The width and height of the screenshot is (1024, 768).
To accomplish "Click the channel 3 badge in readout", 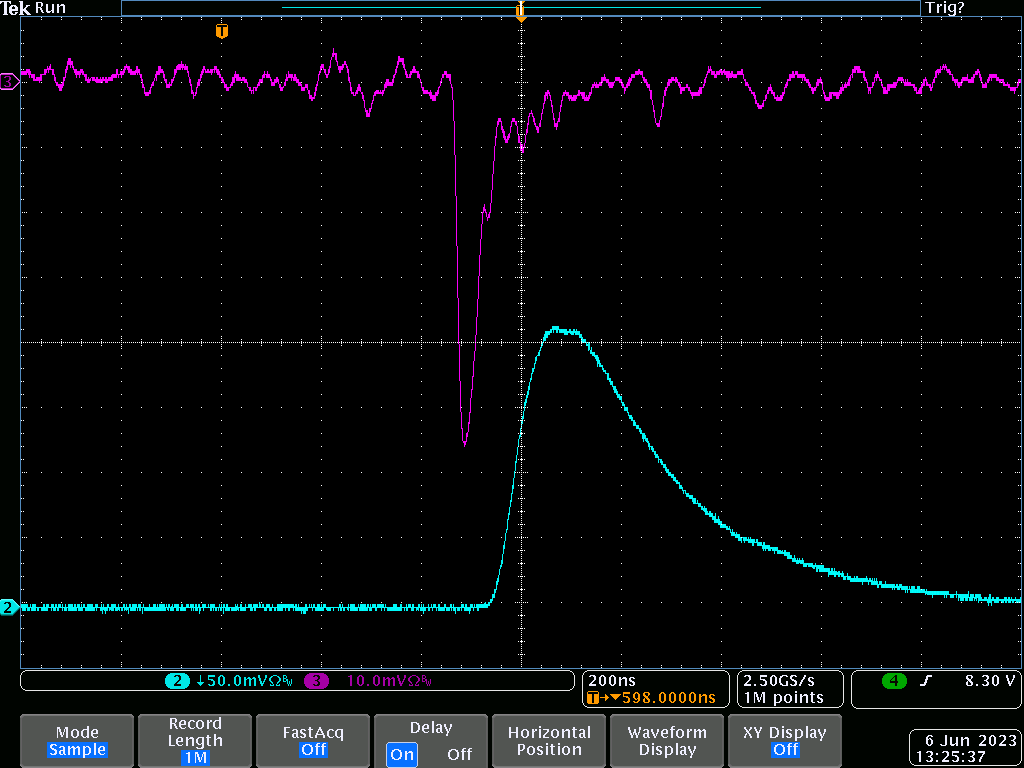I will [316, 681].
